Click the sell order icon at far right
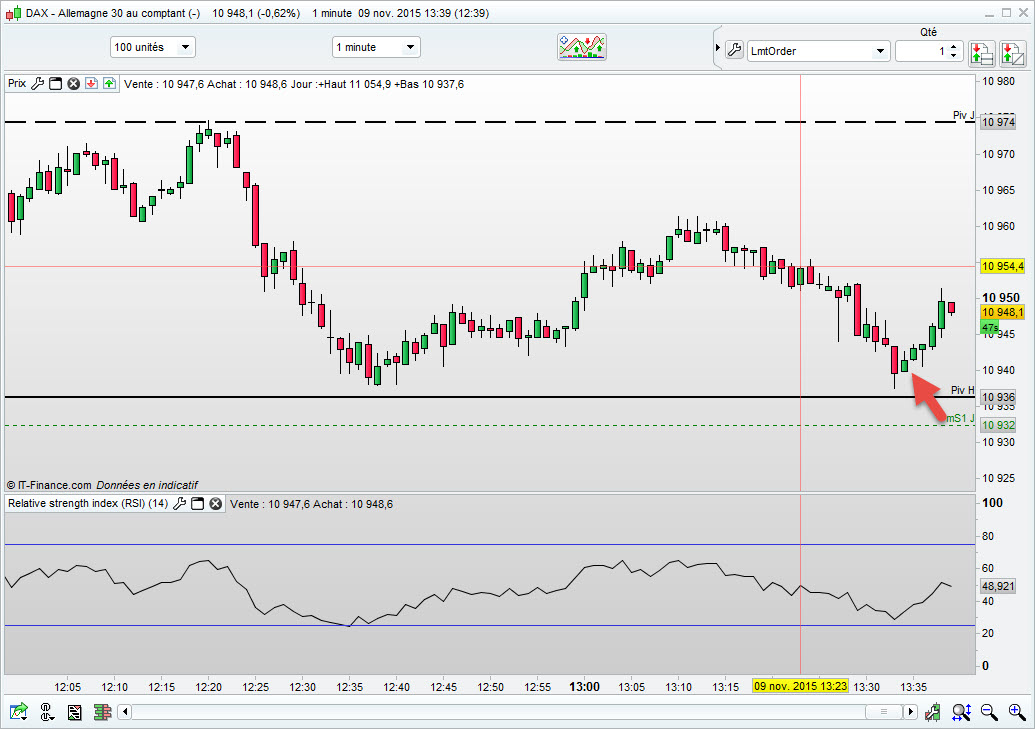 pos(1010,51)
